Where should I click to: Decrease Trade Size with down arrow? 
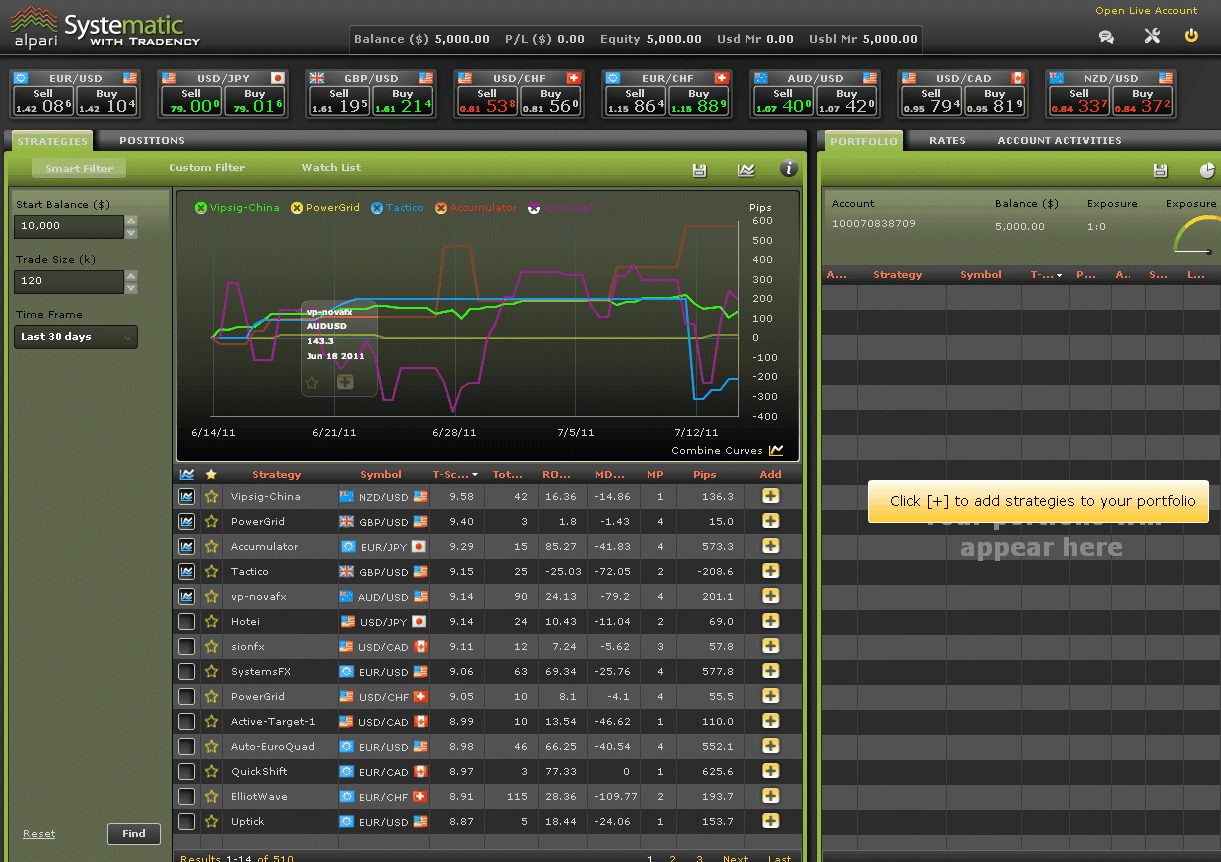[x=131, y=288]
